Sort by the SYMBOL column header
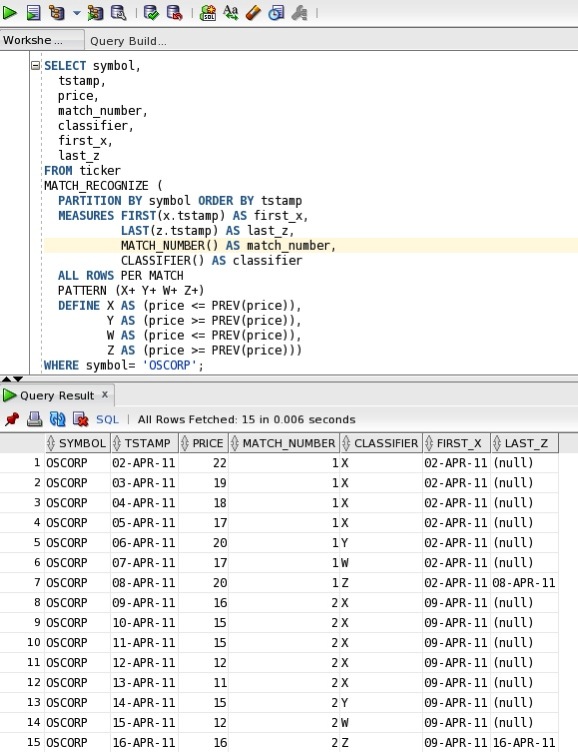This screenshot has height=752, width=578. pyautogui.click(x=77, y=443)
